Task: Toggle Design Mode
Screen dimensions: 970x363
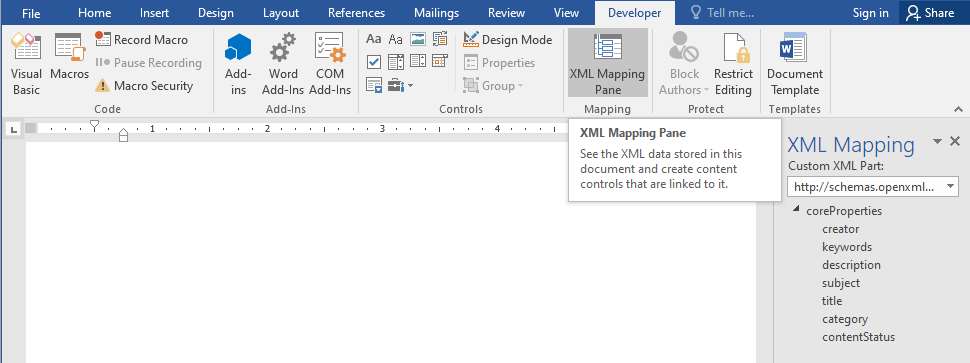Action: coord(507,40)
